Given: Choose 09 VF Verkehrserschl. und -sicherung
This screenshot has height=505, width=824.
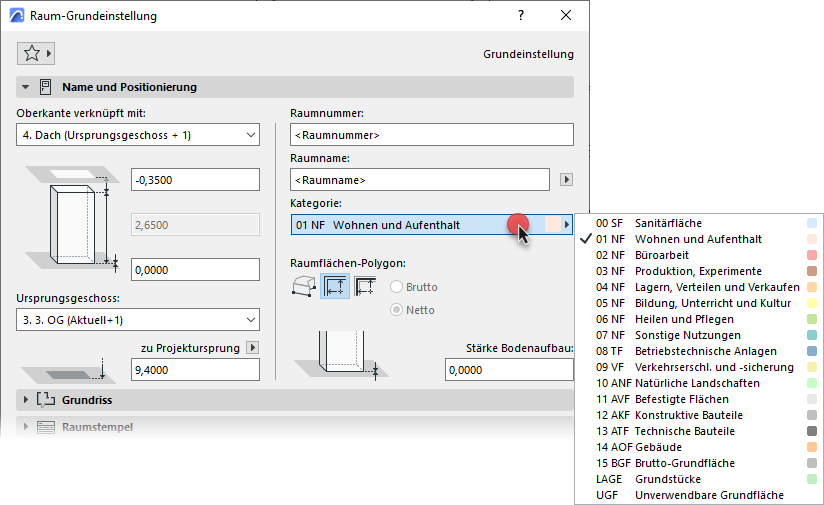Looking at the screenshot, I should 699,367.
